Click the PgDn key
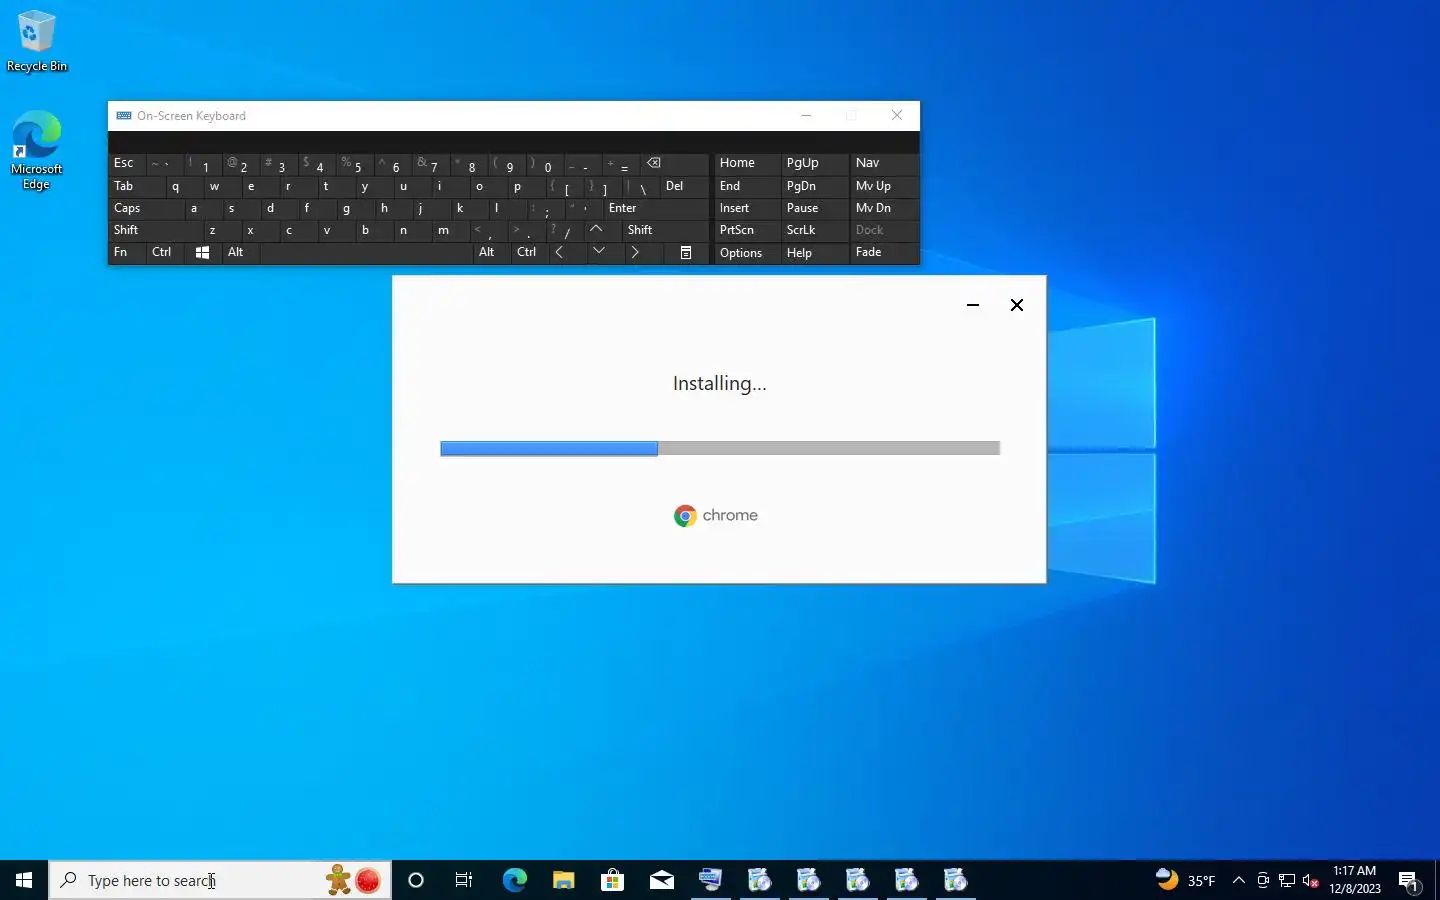The image size is (1440, 900). pos(814,186)
